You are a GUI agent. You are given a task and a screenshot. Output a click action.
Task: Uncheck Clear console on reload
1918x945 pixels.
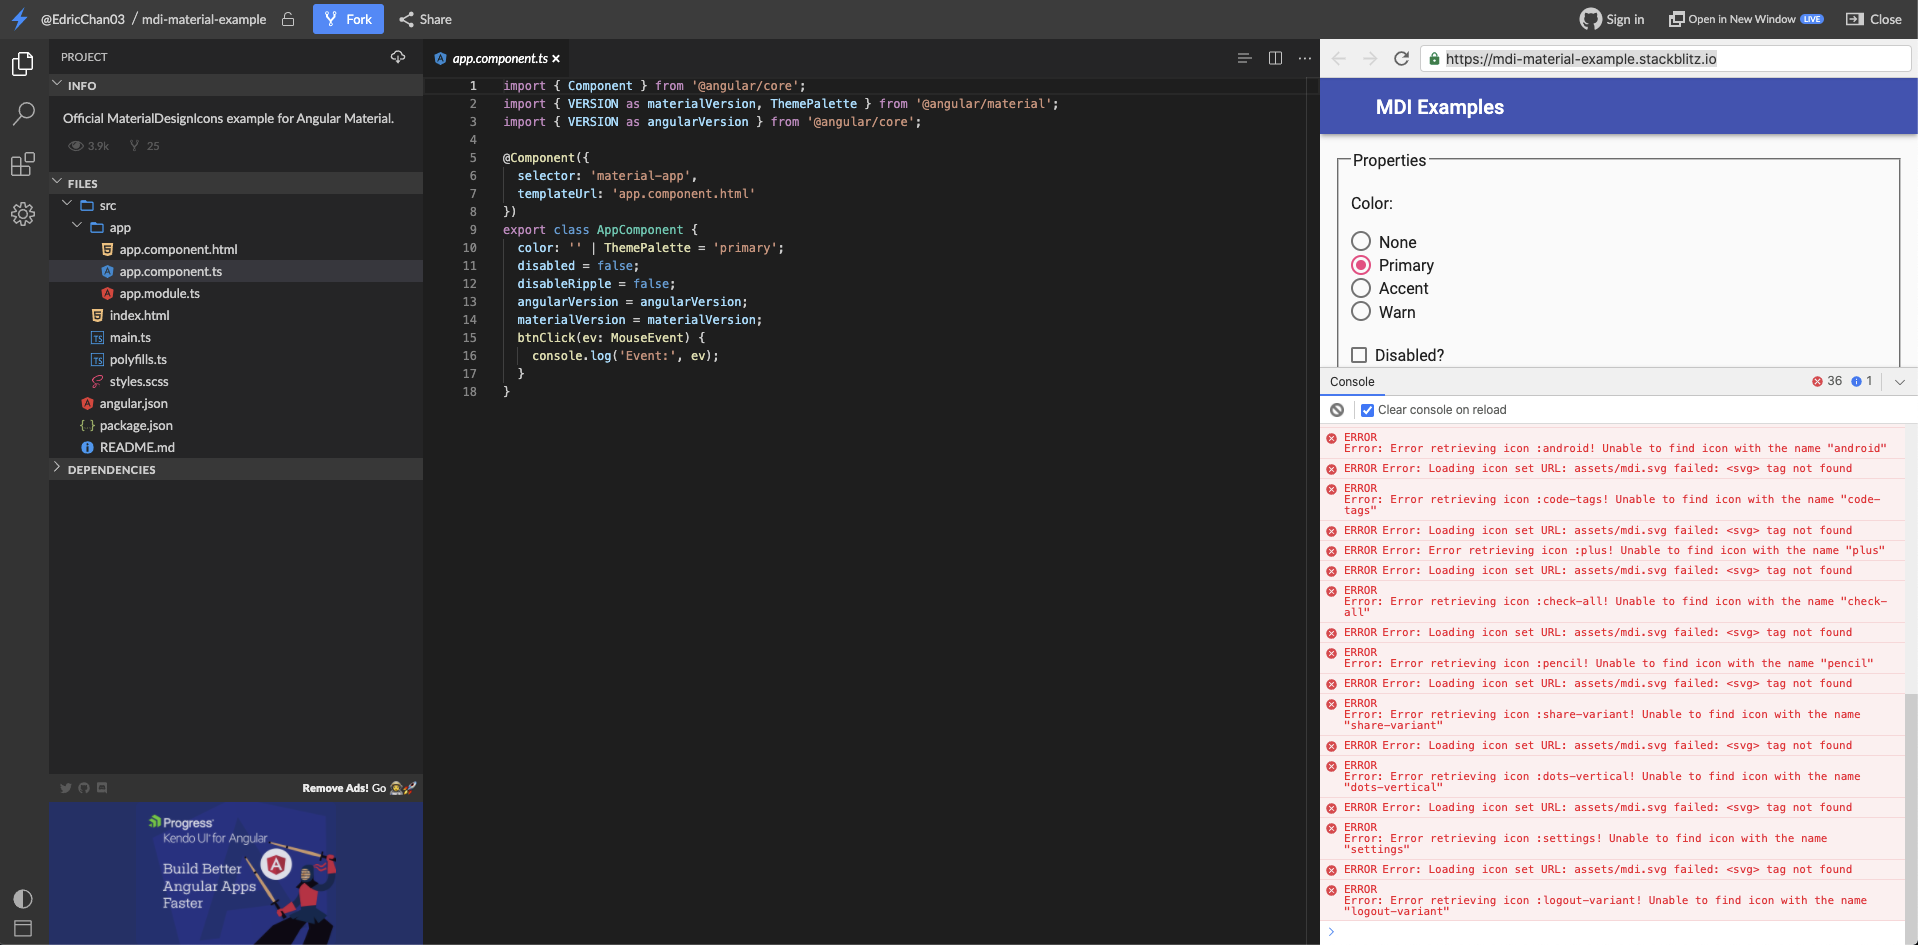pyautogui.click(x=1368, y=410)
